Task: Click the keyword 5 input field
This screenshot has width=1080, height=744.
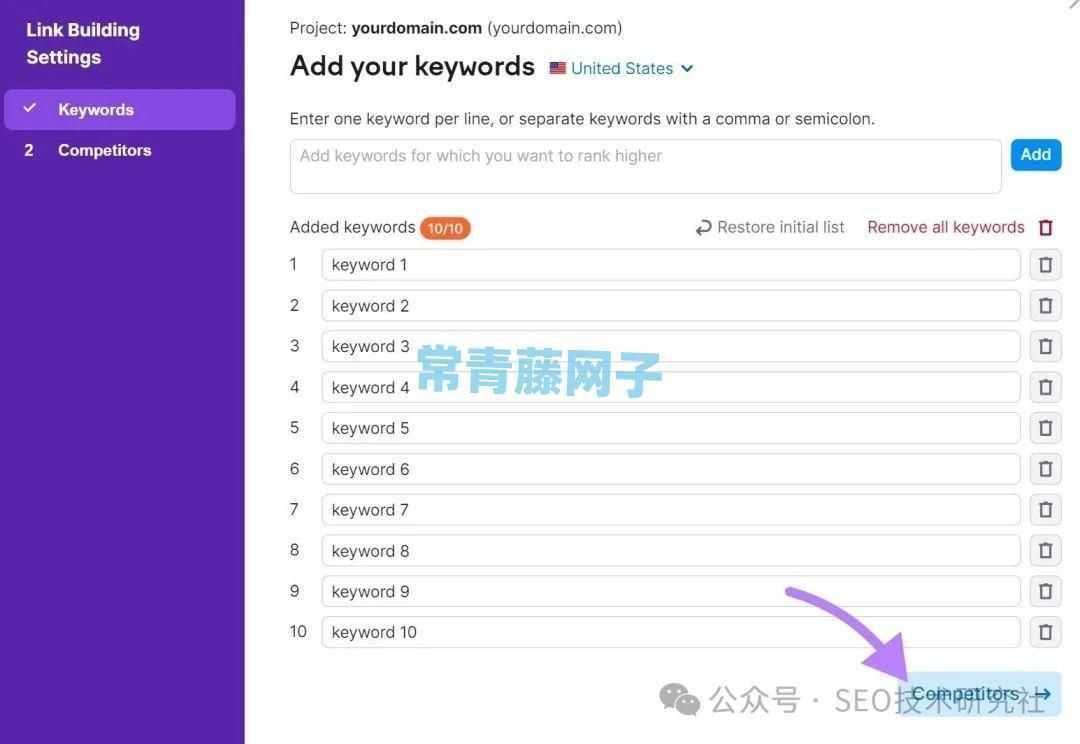Action: pos(671,428)
